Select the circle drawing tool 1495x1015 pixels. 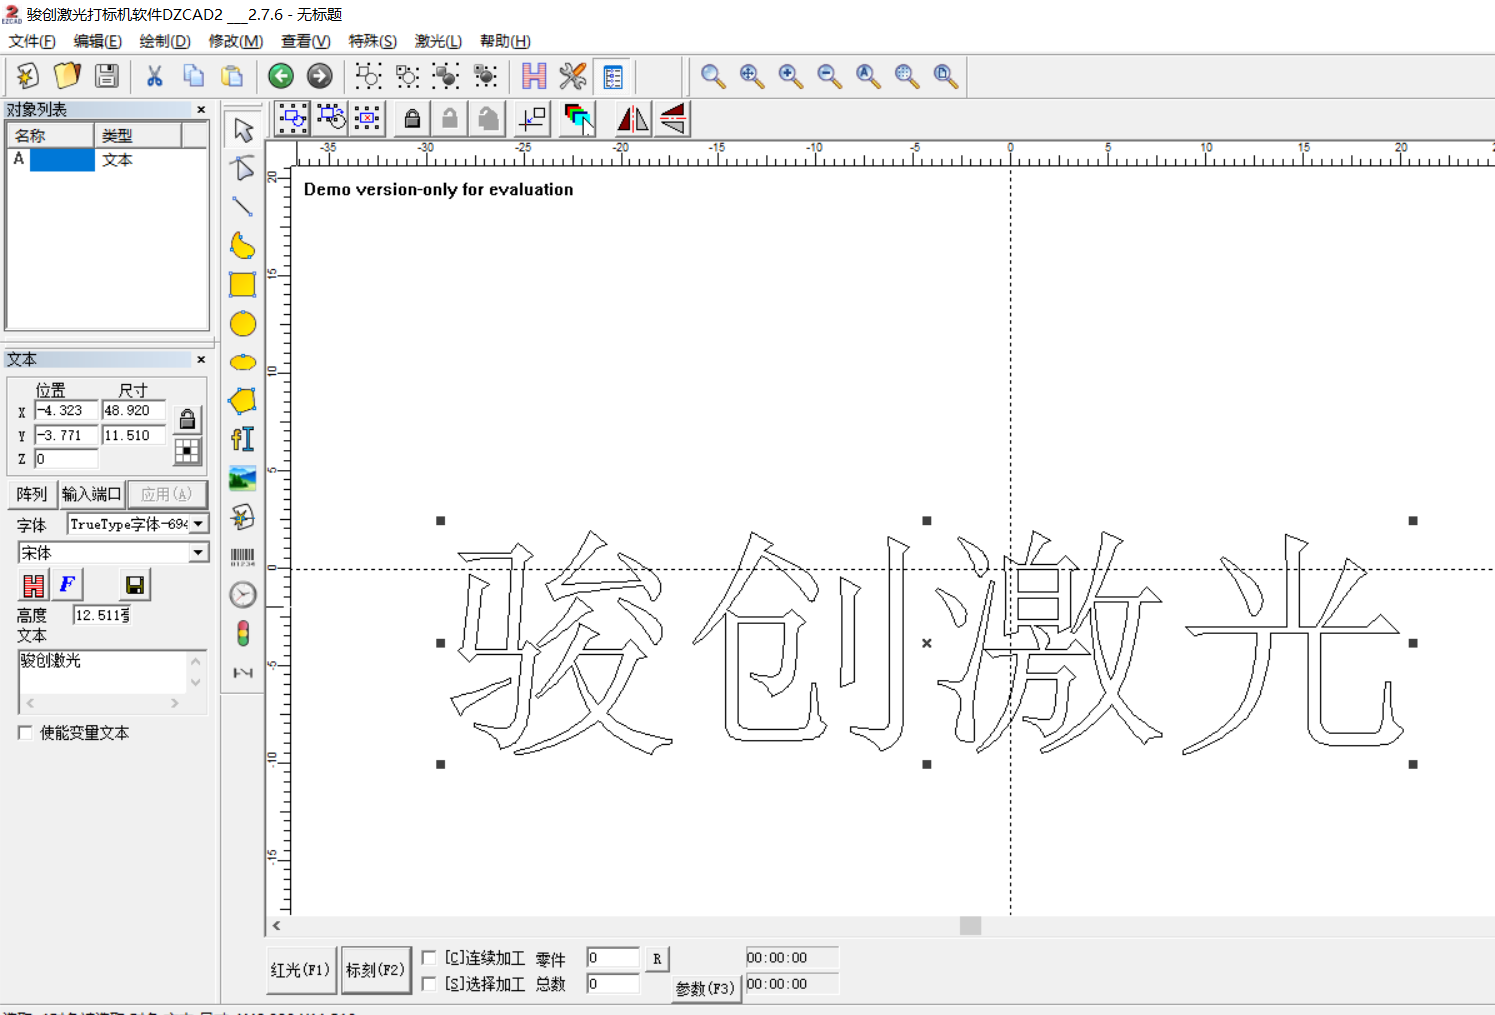tap(243, 324)
